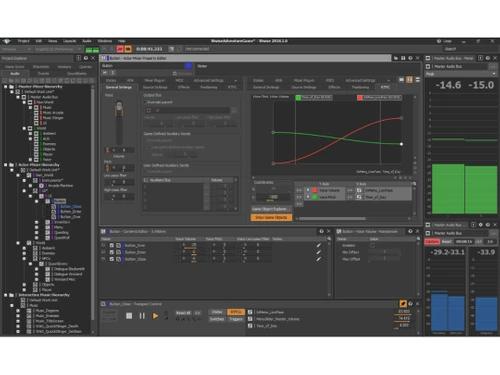
Task: Collapse the Master Audio Bus node
Action: tap(18, 97)
